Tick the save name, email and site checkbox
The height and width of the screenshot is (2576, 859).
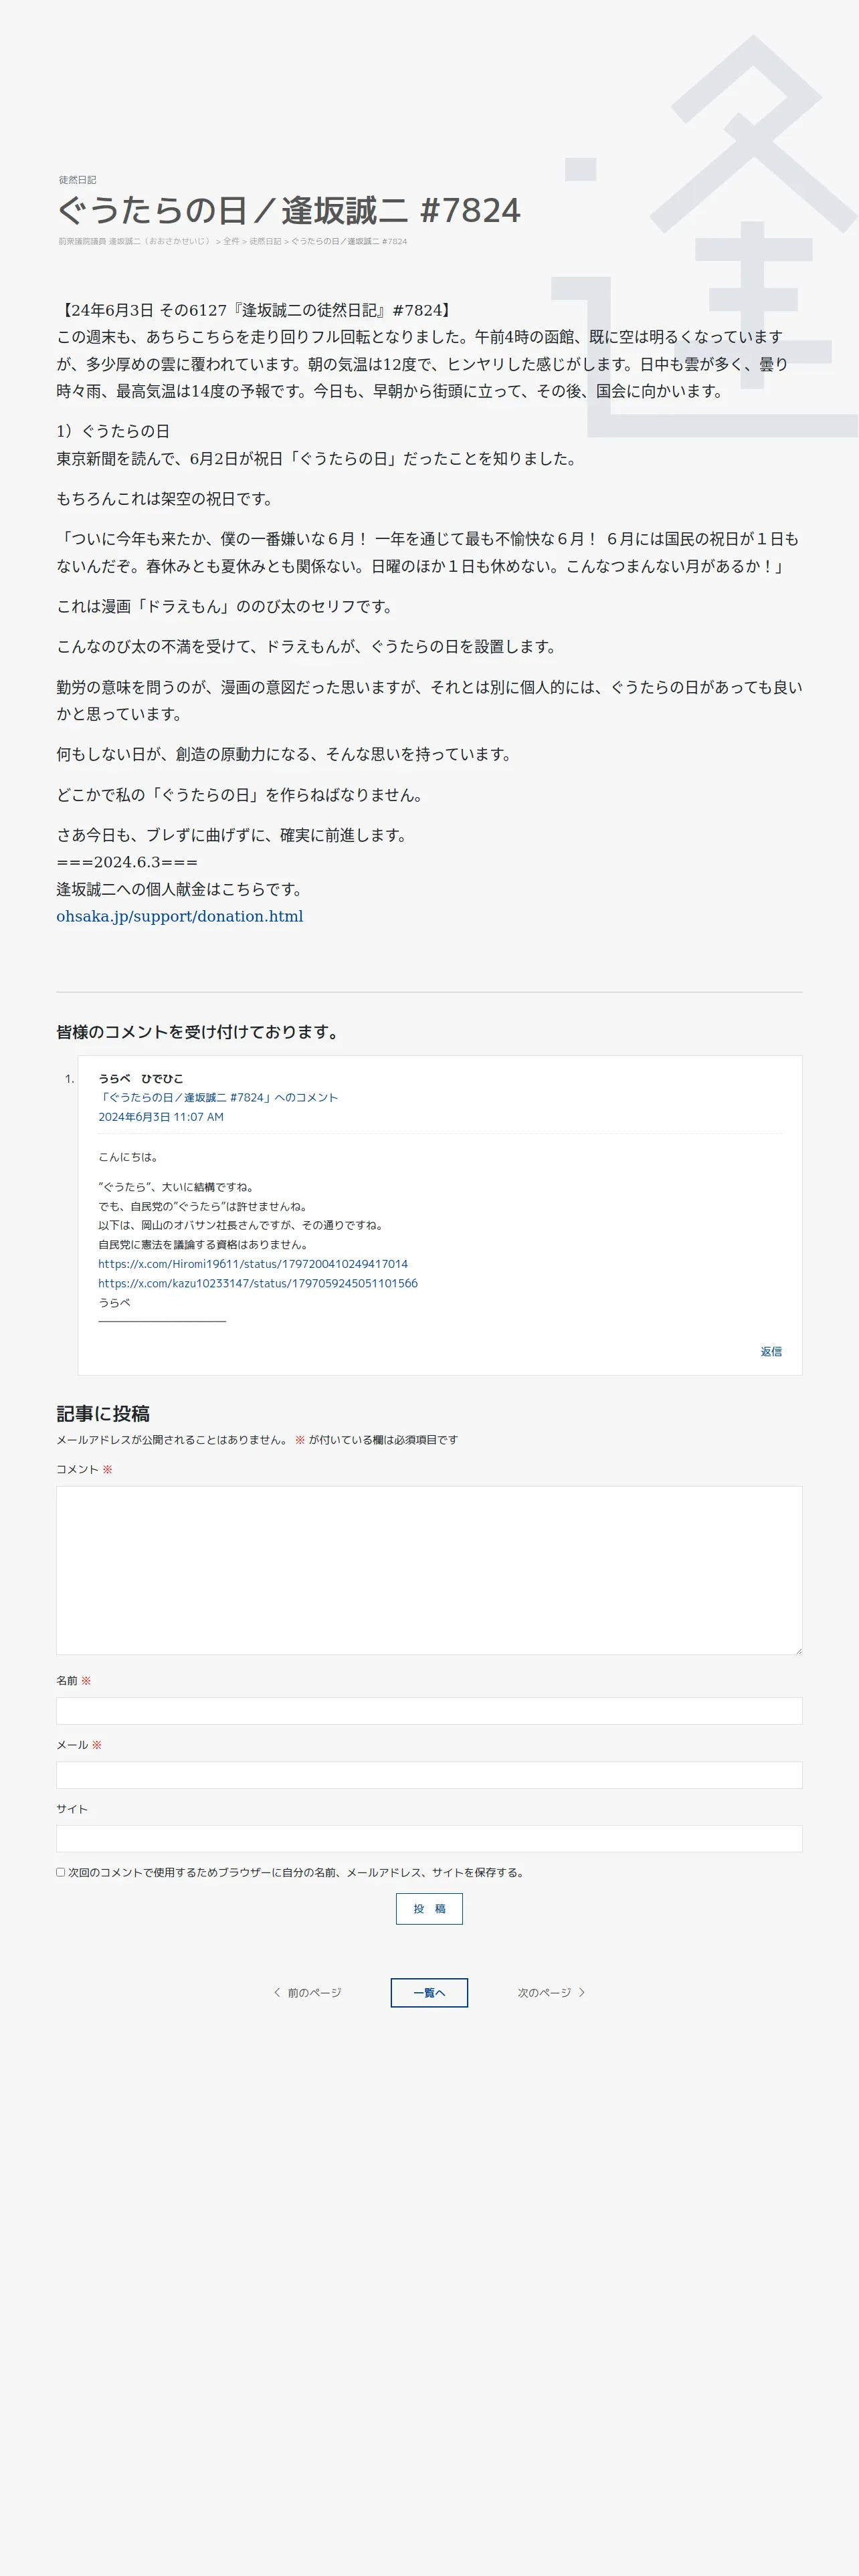pyautogui.click(x=61, y=1872)
